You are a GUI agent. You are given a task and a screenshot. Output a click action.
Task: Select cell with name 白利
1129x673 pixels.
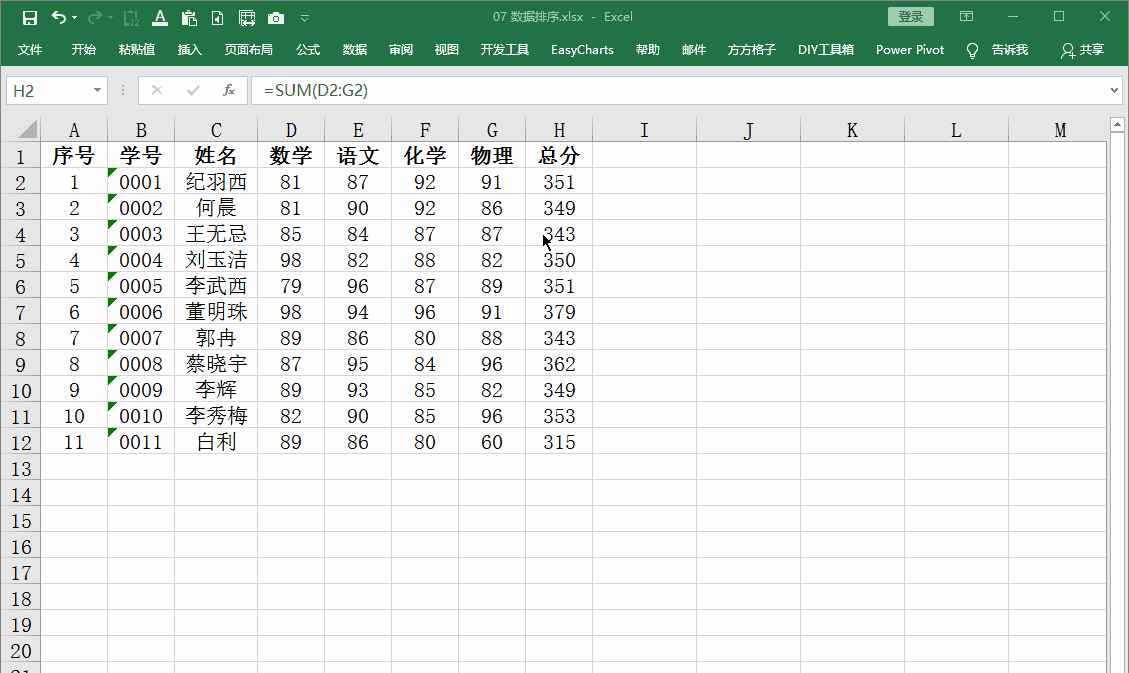216,441
